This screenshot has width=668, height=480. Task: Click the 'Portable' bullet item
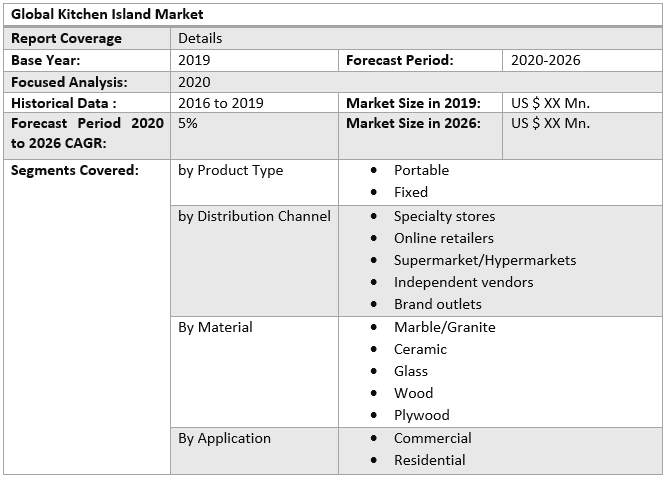coord(421,170)
